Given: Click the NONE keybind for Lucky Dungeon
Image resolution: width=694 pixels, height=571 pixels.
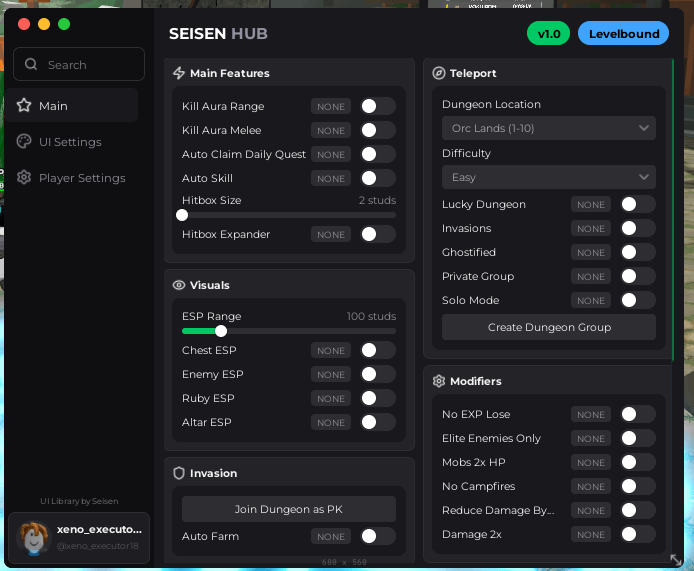Looking at the screenshot, I should click(591, 204).
